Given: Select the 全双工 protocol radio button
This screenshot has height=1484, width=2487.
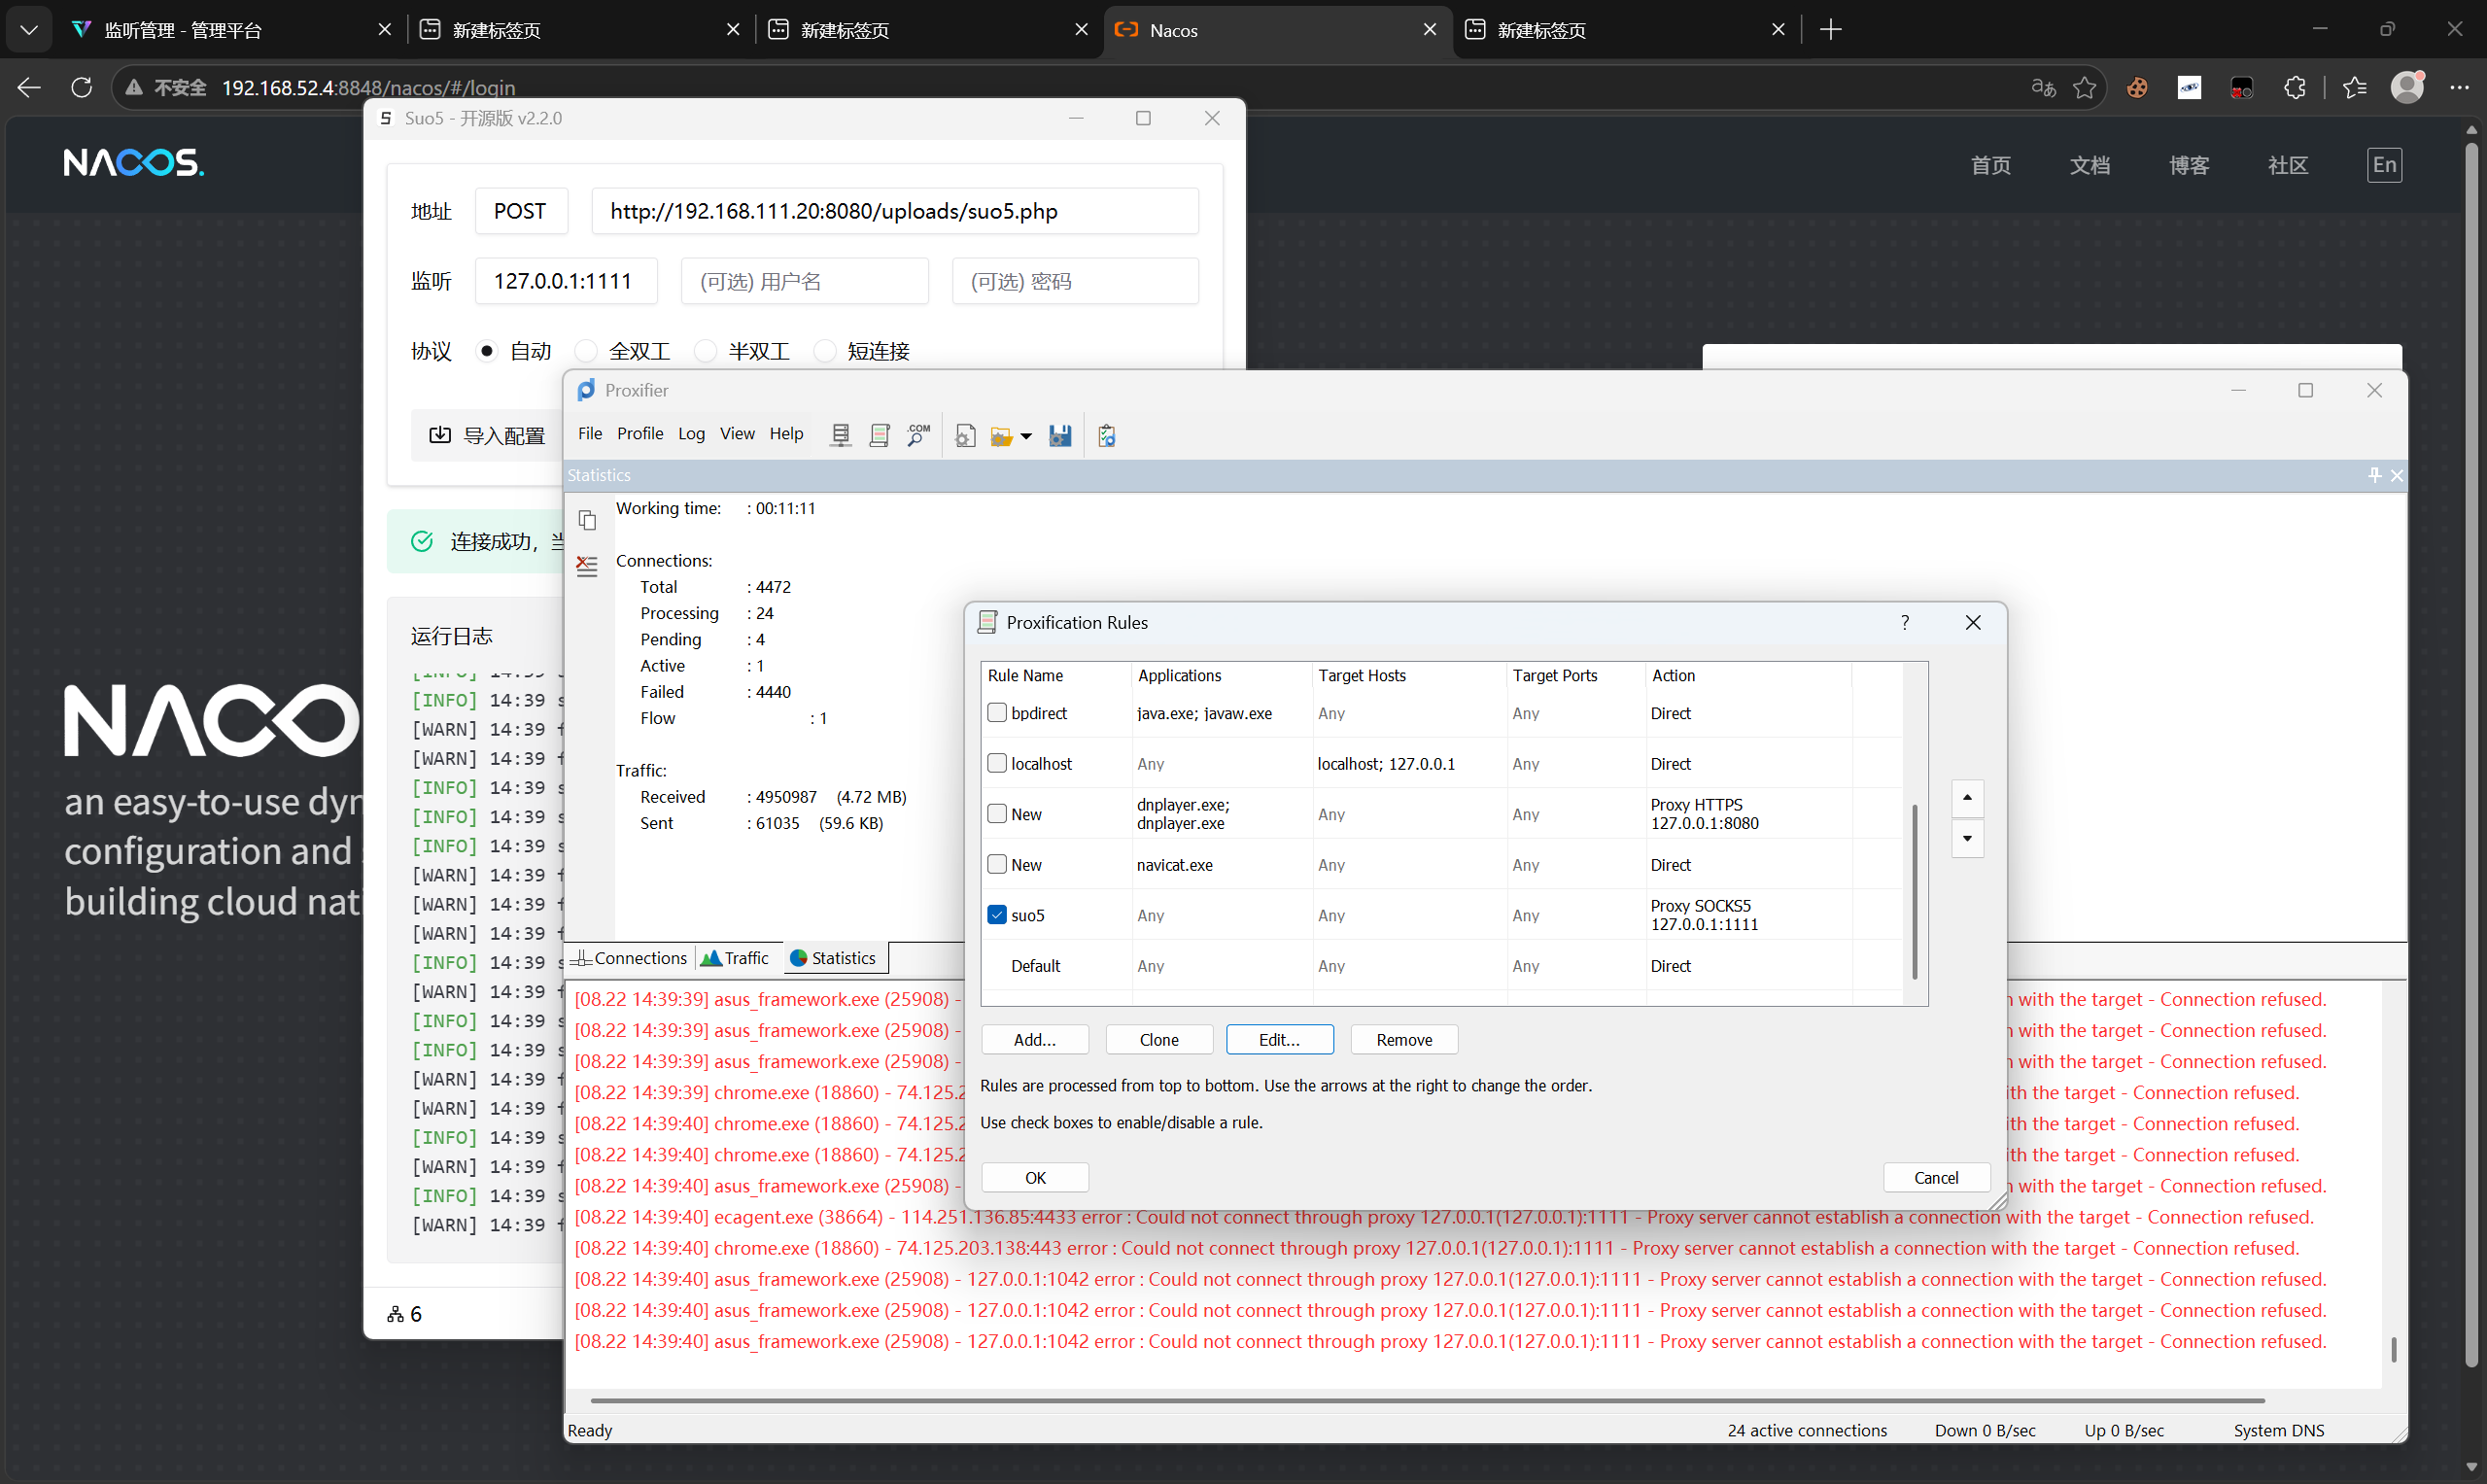Looking at the screenshot, I should point(587,351).
